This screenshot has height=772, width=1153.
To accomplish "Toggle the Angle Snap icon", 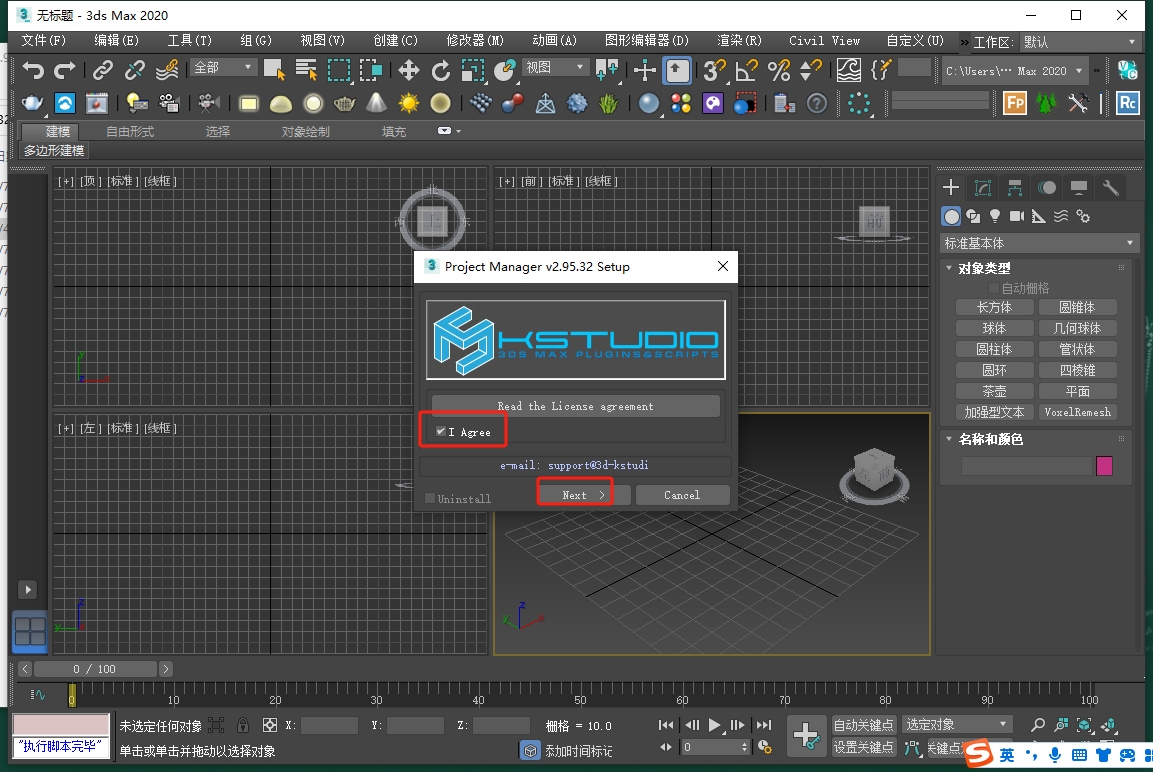I will pyautogui.click(x=746, y=71).
